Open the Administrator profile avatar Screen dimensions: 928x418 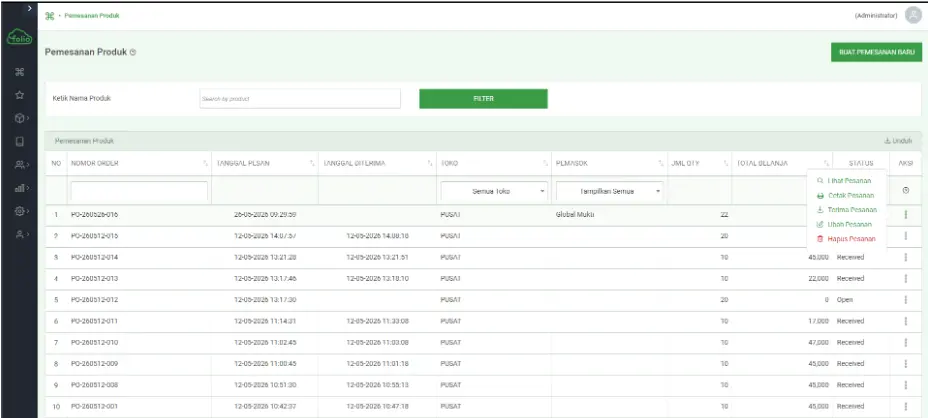(x=913, y=15)
